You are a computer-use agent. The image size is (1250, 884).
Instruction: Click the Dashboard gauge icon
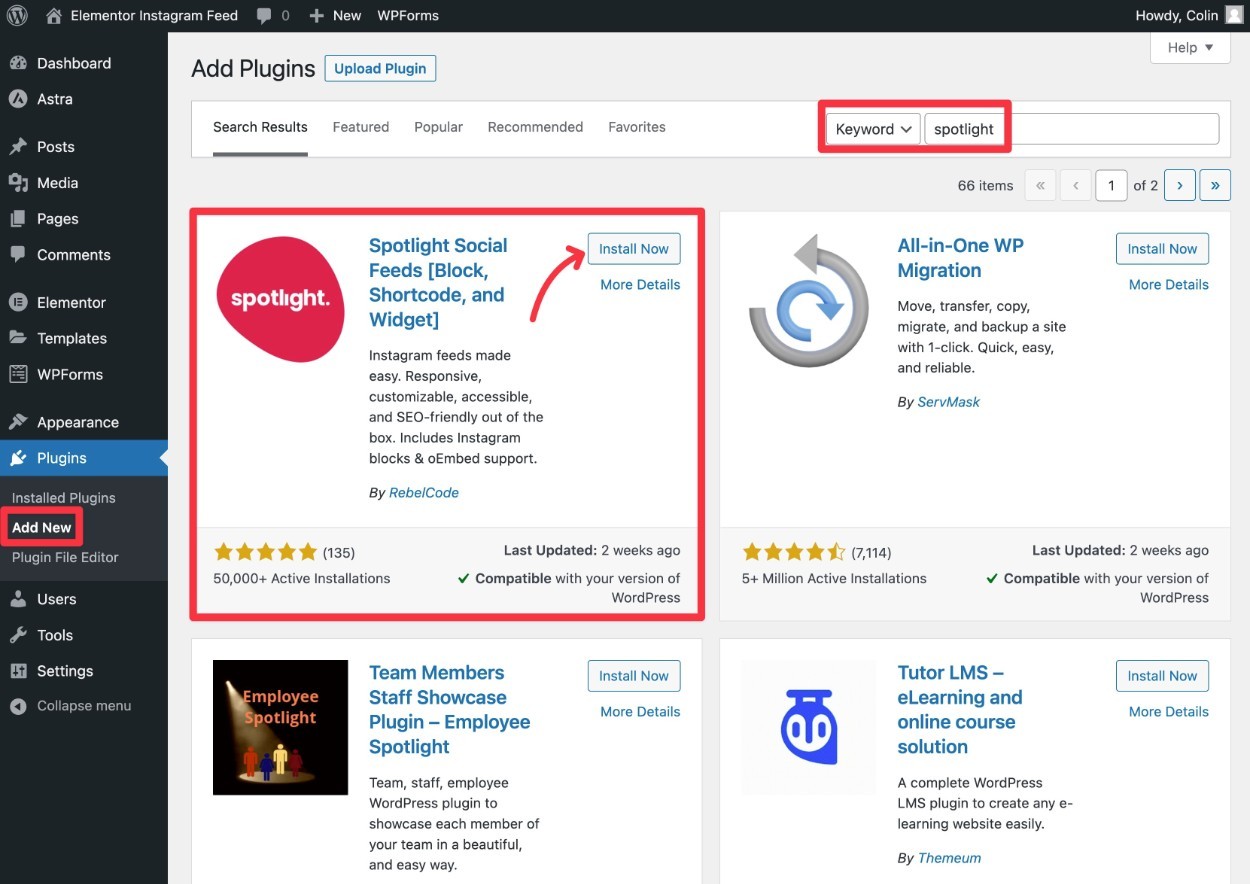tap(18, 63)
